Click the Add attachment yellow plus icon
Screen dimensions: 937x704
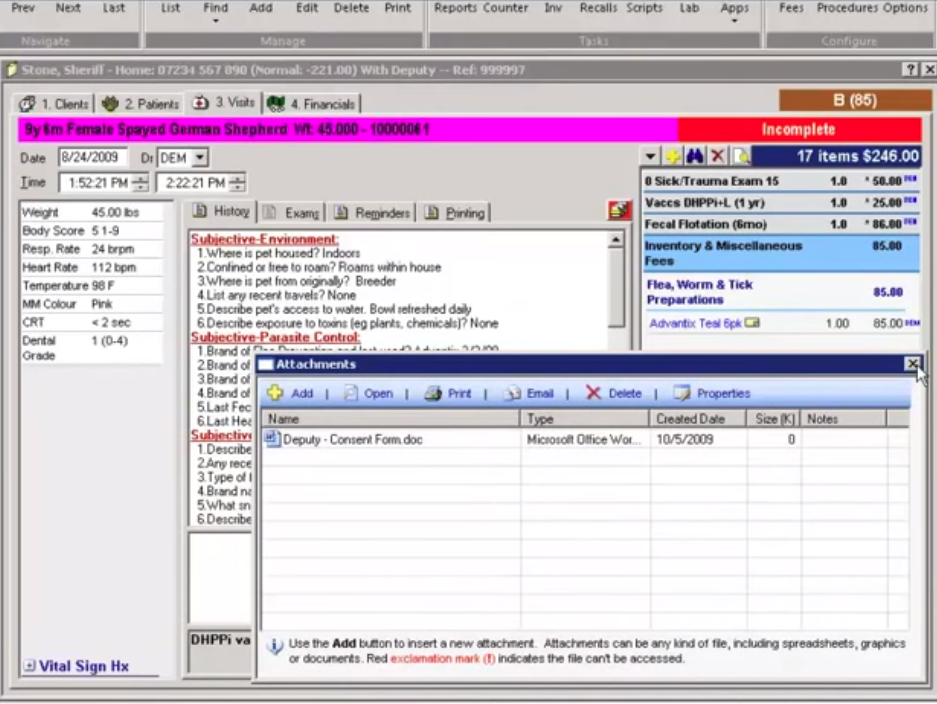pyautogui.click(x=275, y=393)
